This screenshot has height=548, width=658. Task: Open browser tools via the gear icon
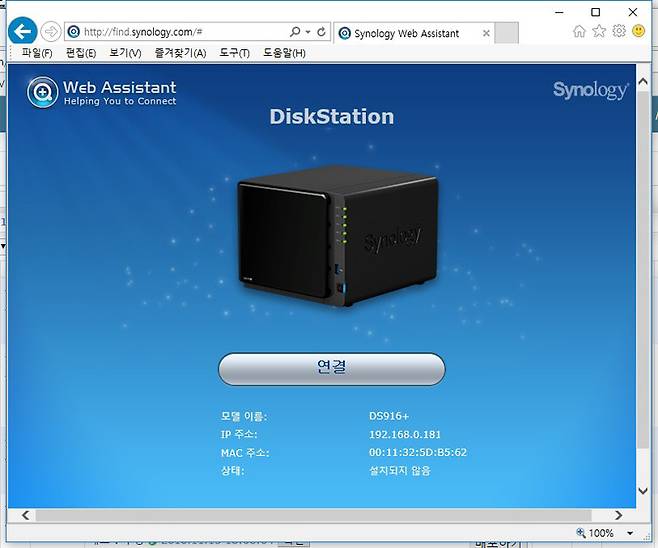tap(619, 31)
